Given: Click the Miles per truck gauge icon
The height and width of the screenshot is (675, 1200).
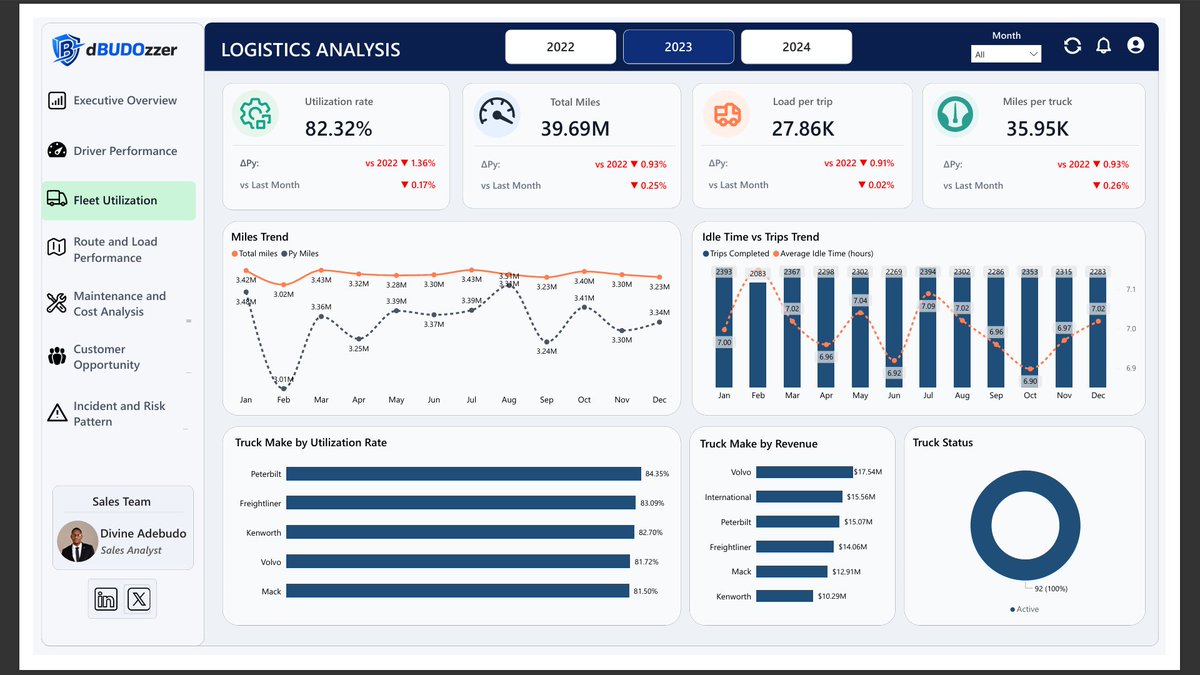Looking at the screenshot, I should [x=955, y=114].
